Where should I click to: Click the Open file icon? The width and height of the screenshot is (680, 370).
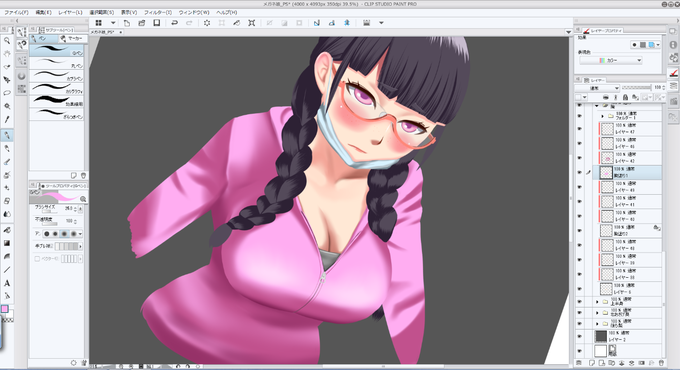click(141, 23)
